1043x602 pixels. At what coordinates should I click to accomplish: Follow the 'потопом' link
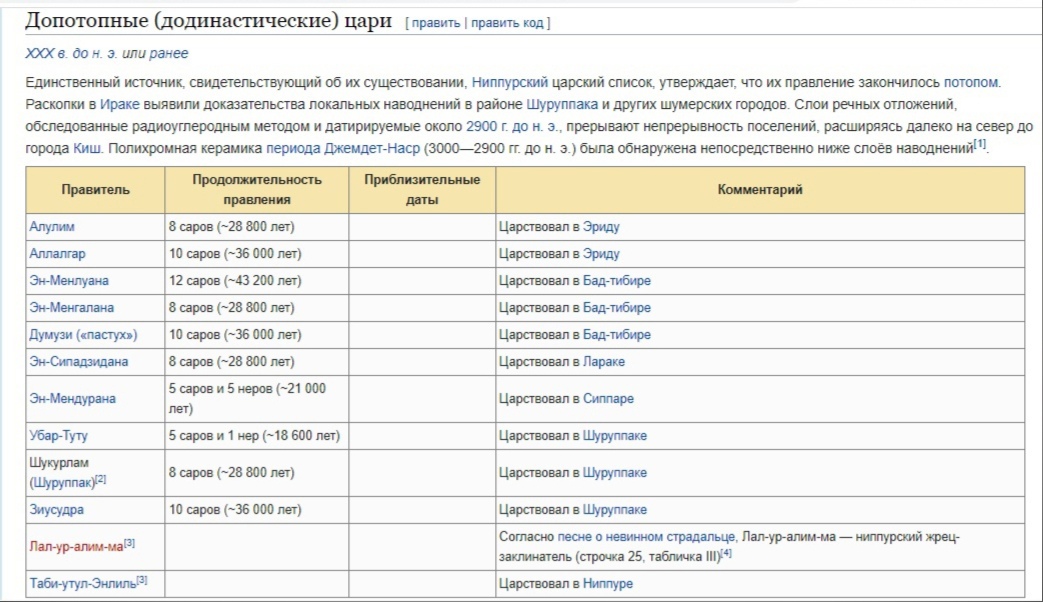(970, 82)
